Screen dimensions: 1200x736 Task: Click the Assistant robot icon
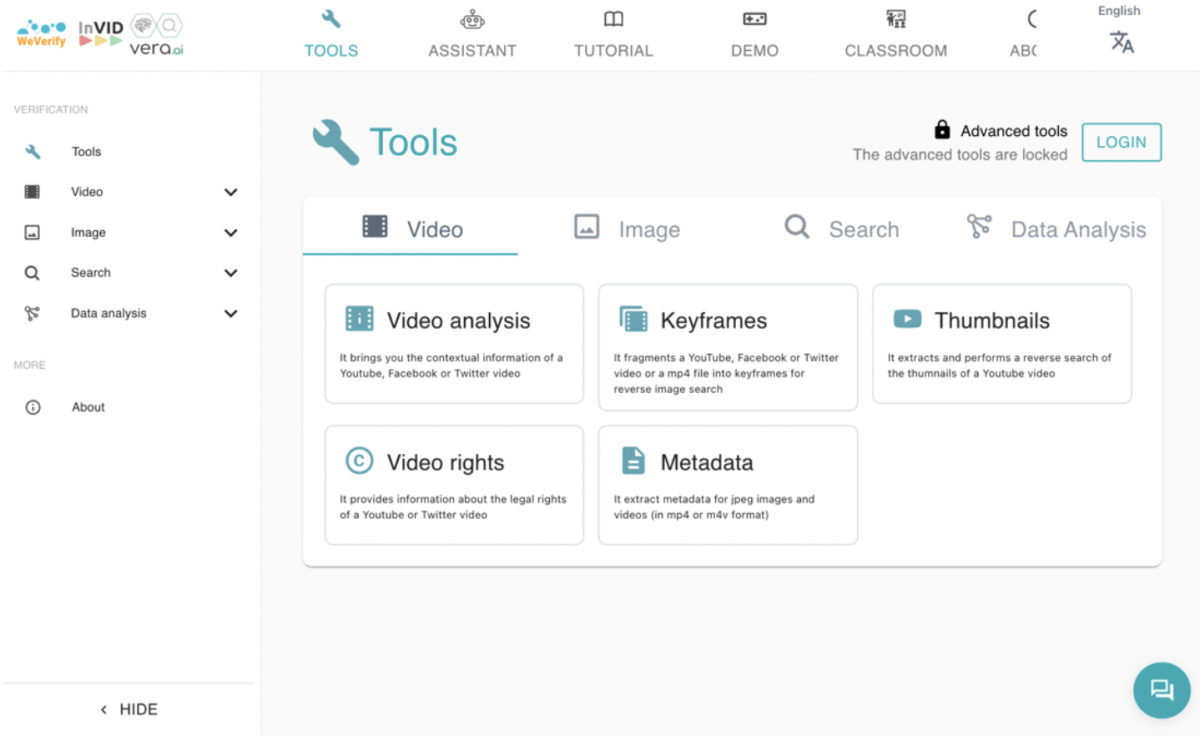pyautogui.click(x=472, y=19)
